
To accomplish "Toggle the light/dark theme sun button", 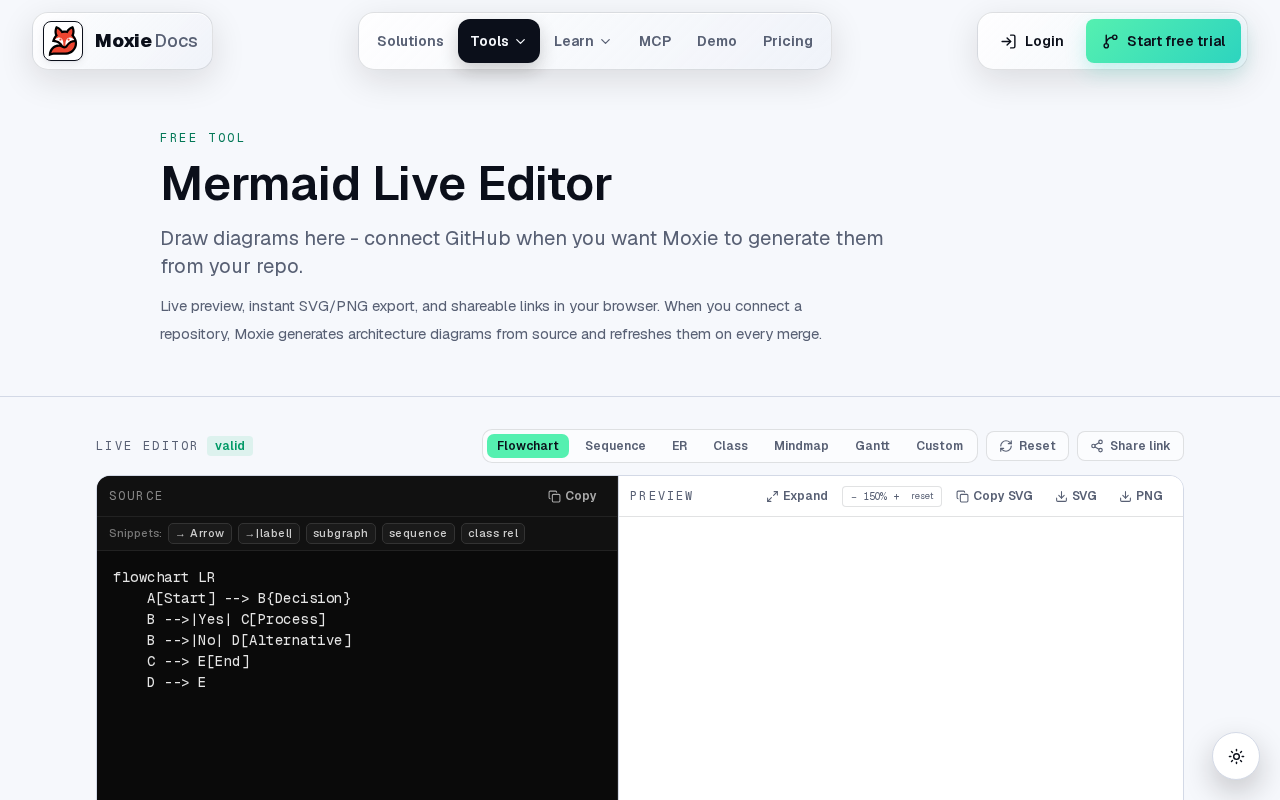I will coord(1236,756).
